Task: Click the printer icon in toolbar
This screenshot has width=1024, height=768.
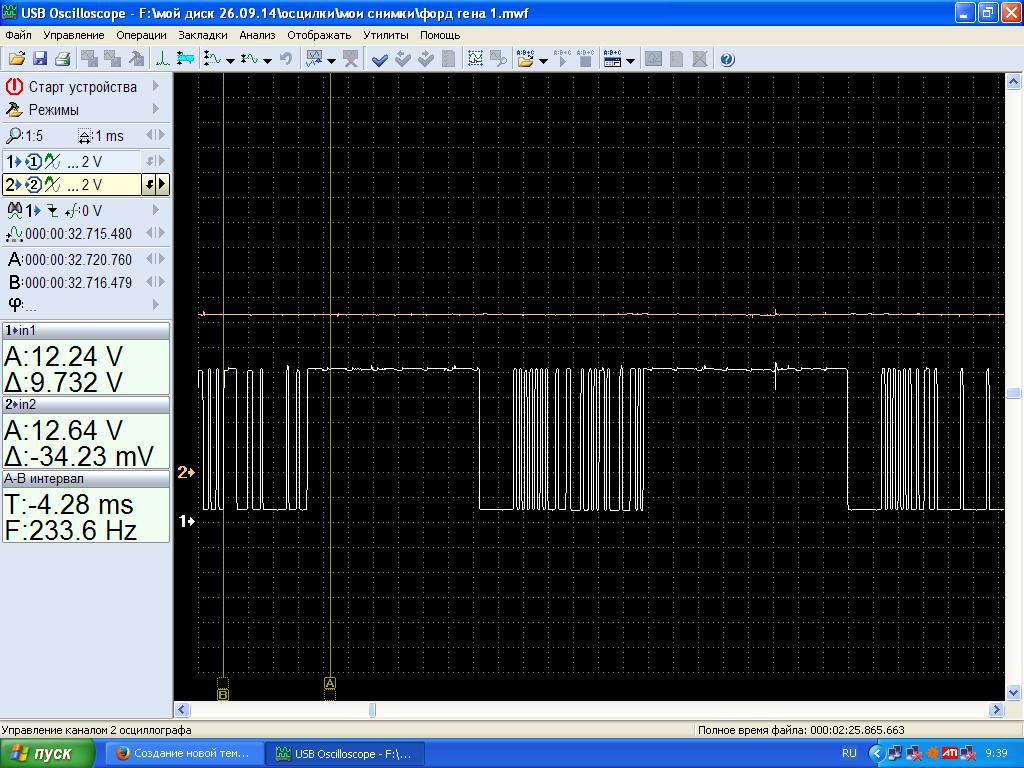Action: click(62, 59)
